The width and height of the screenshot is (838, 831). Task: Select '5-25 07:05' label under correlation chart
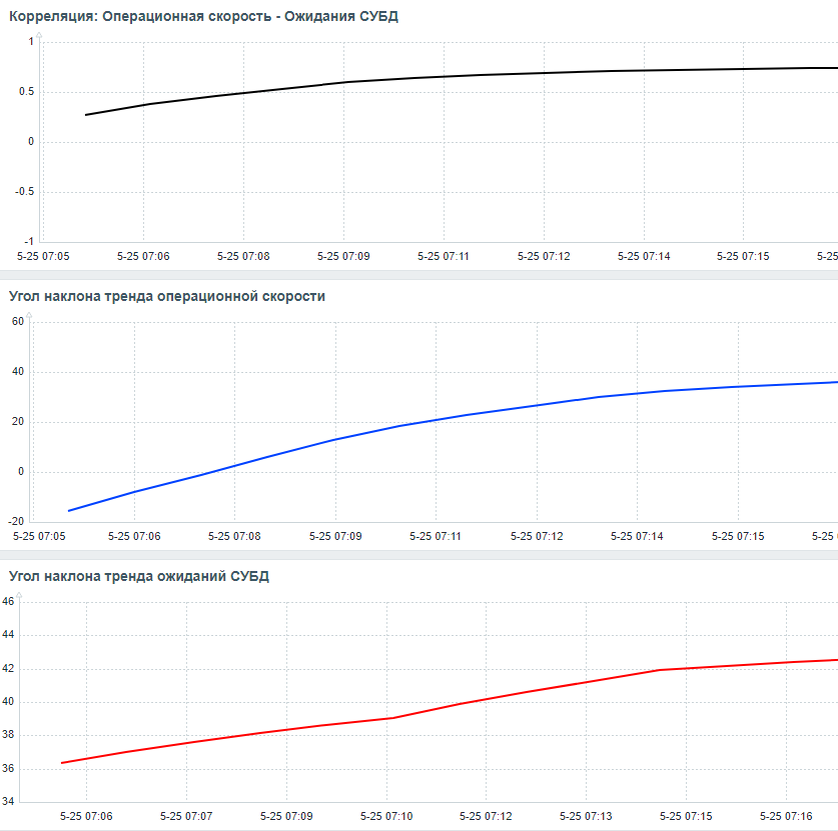(43, 257)
